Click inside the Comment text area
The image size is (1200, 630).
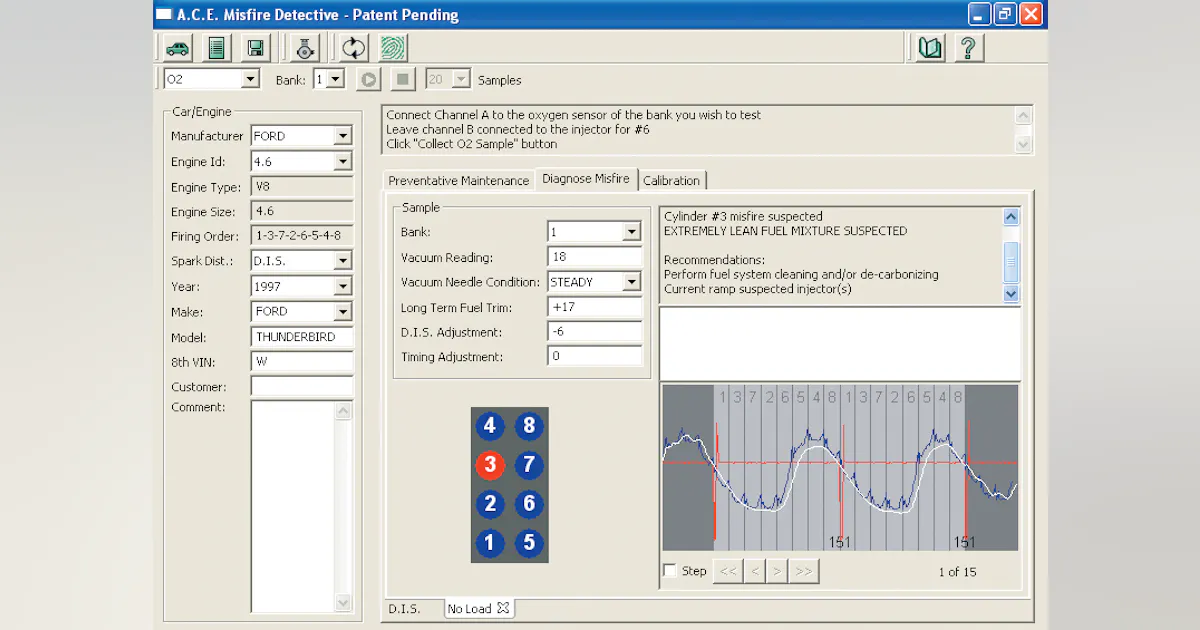point(293,506)
